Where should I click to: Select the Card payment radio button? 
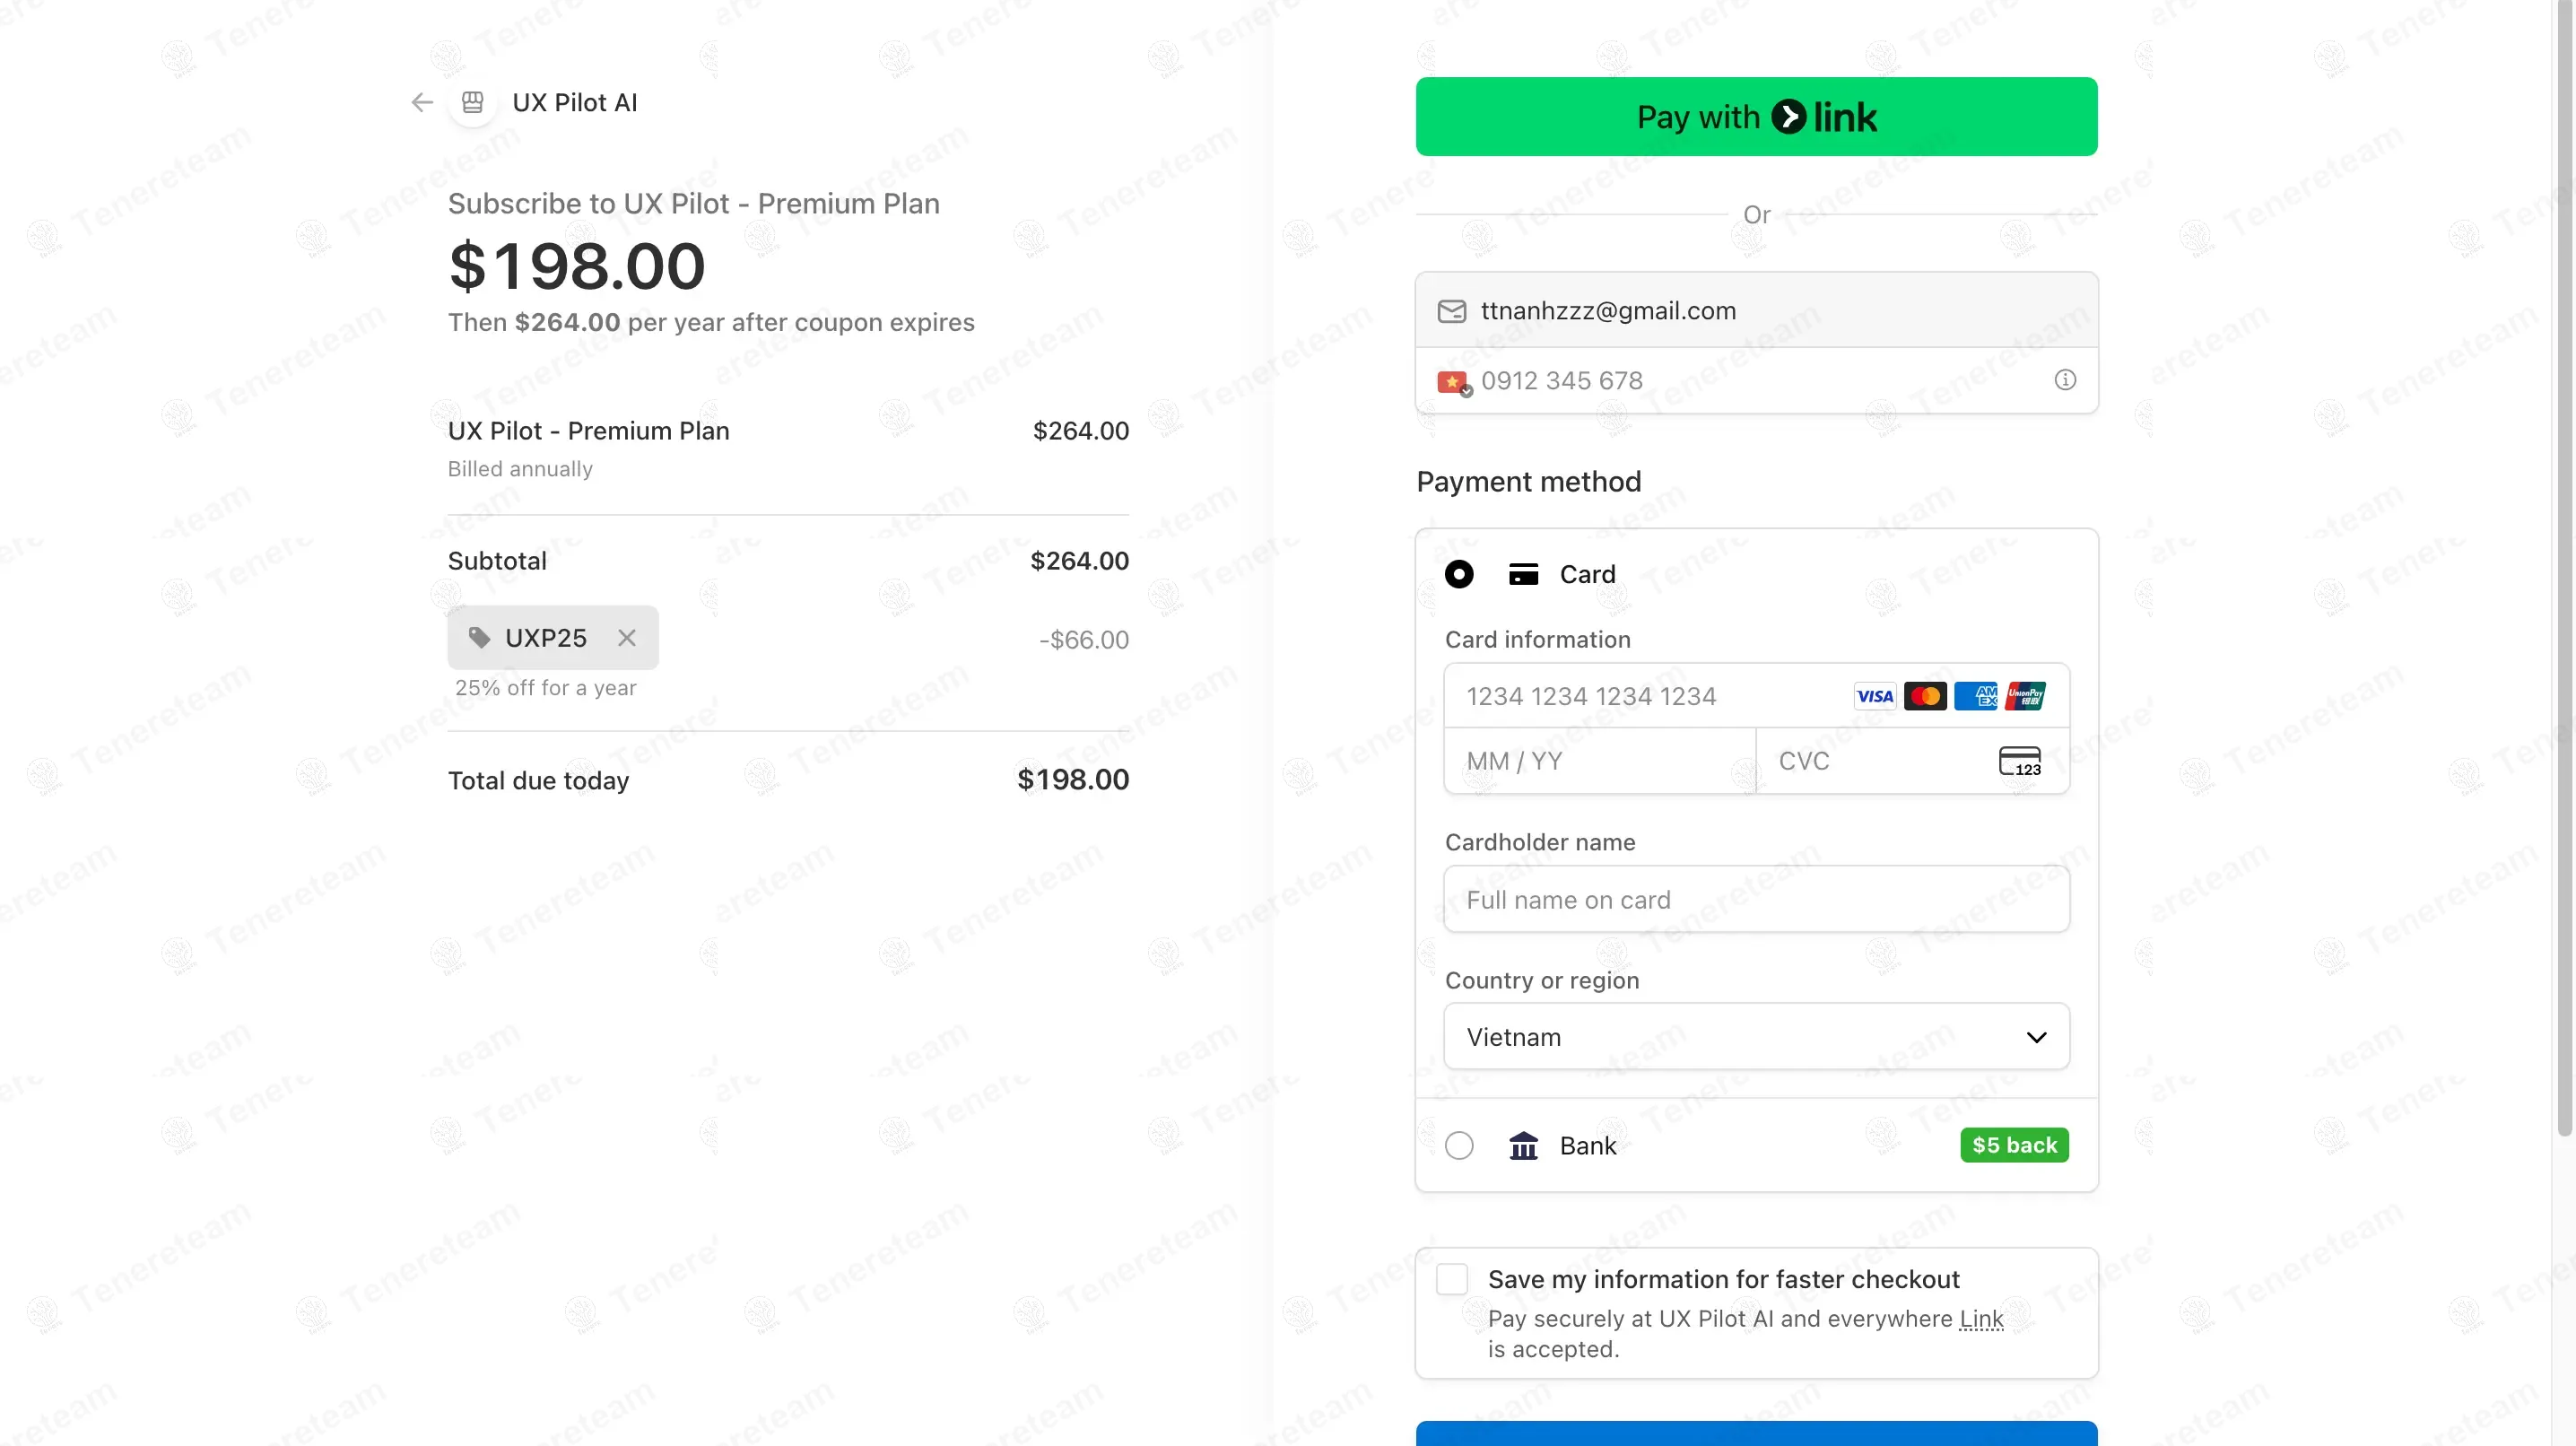tap(1460, 574)
